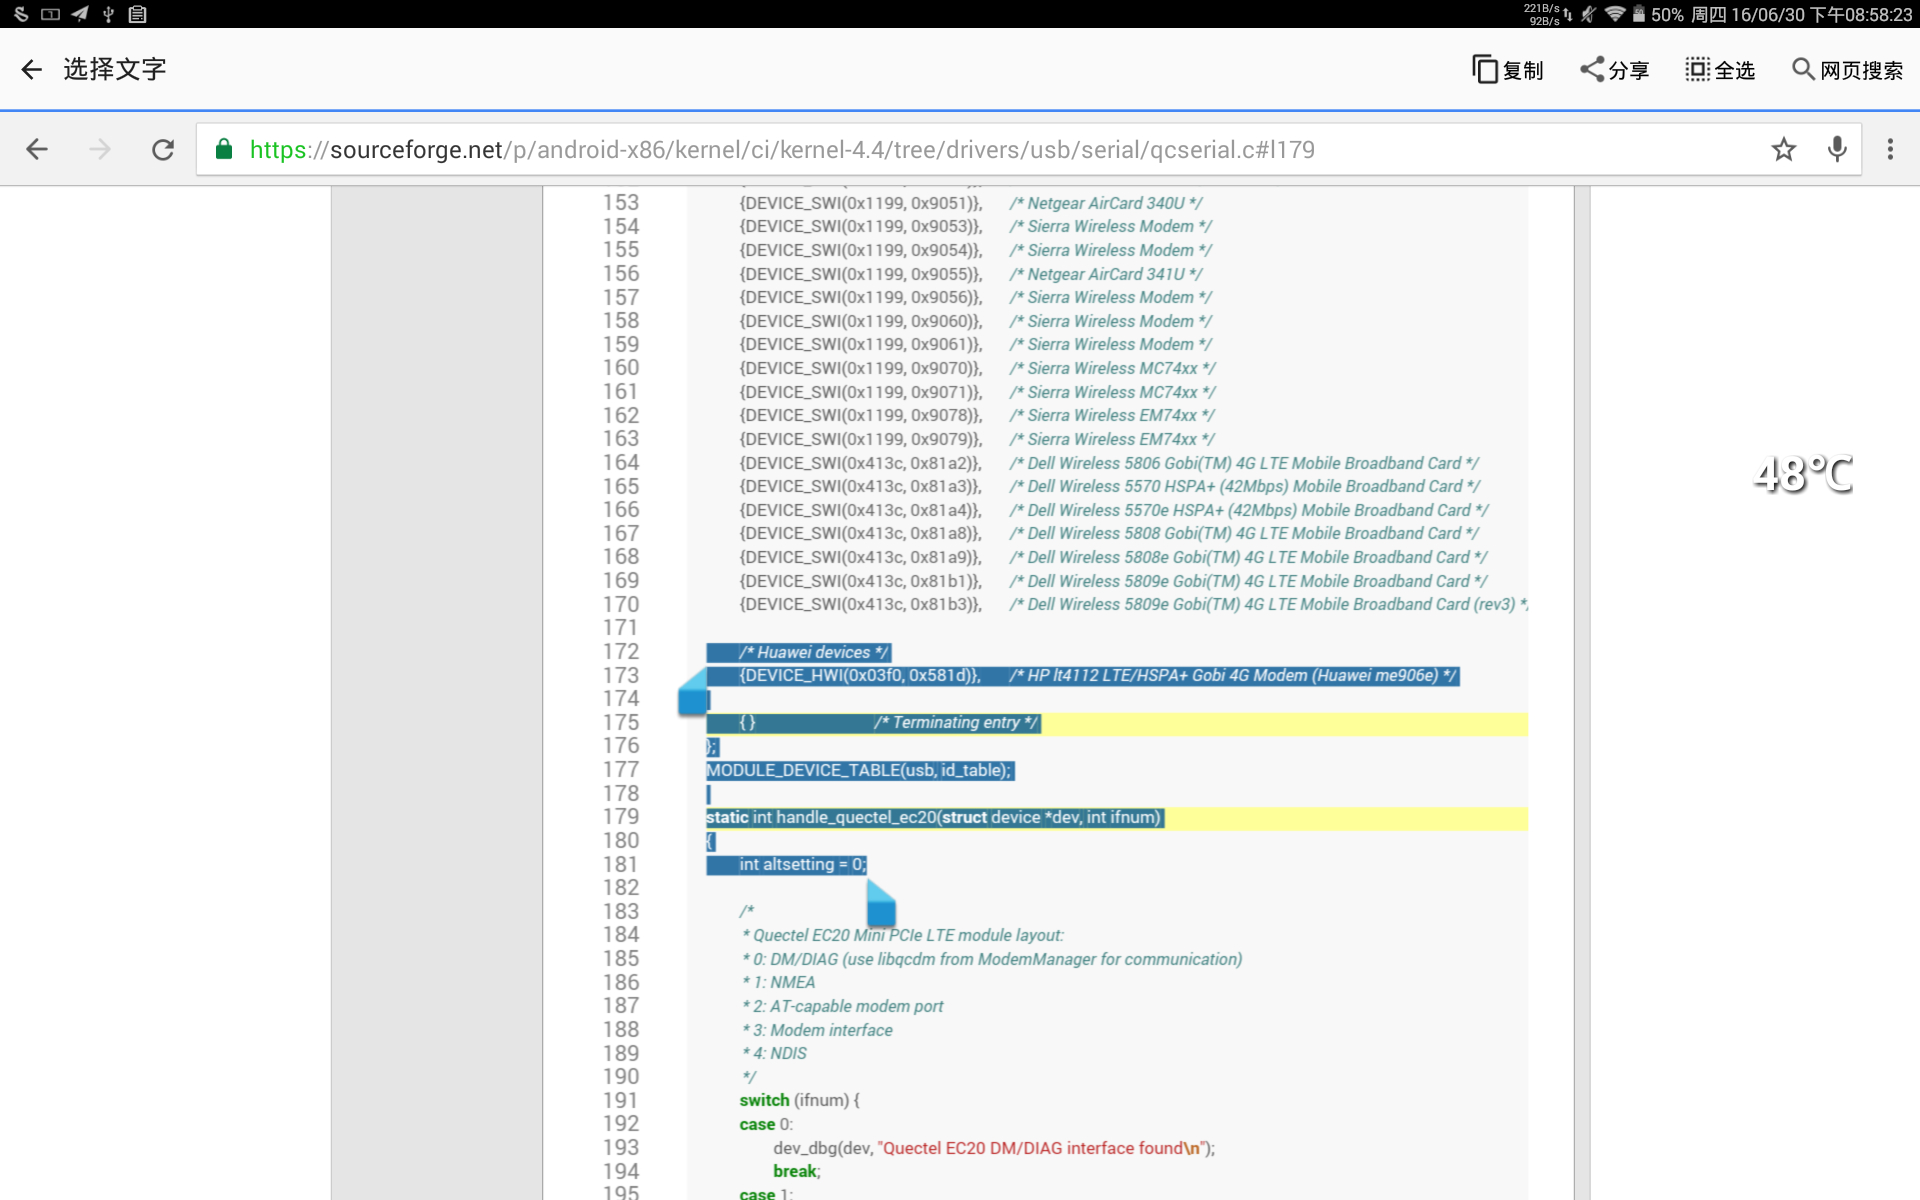Tap Wi-Fi icon in status bar
This screenshot has height=1200, width=1920.
pos(1614,14)
